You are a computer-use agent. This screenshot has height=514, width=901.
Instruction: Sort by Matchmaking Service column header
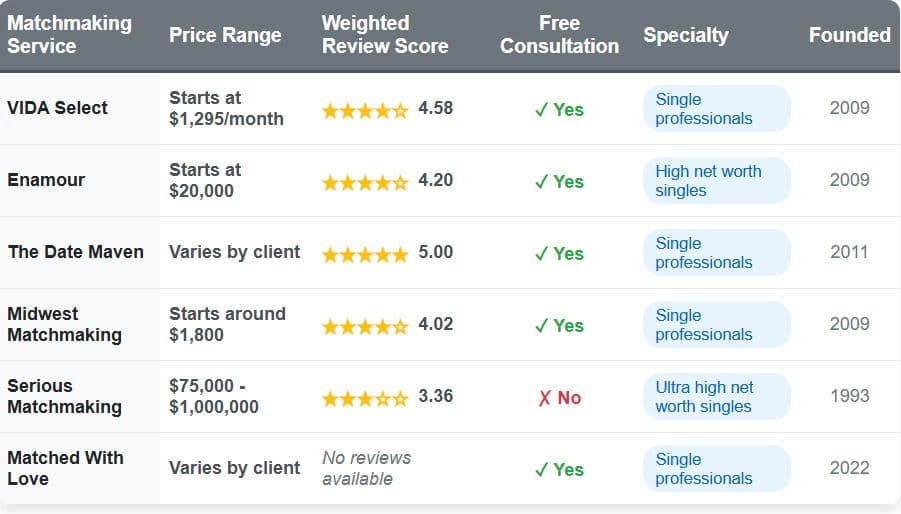point(69,34)
